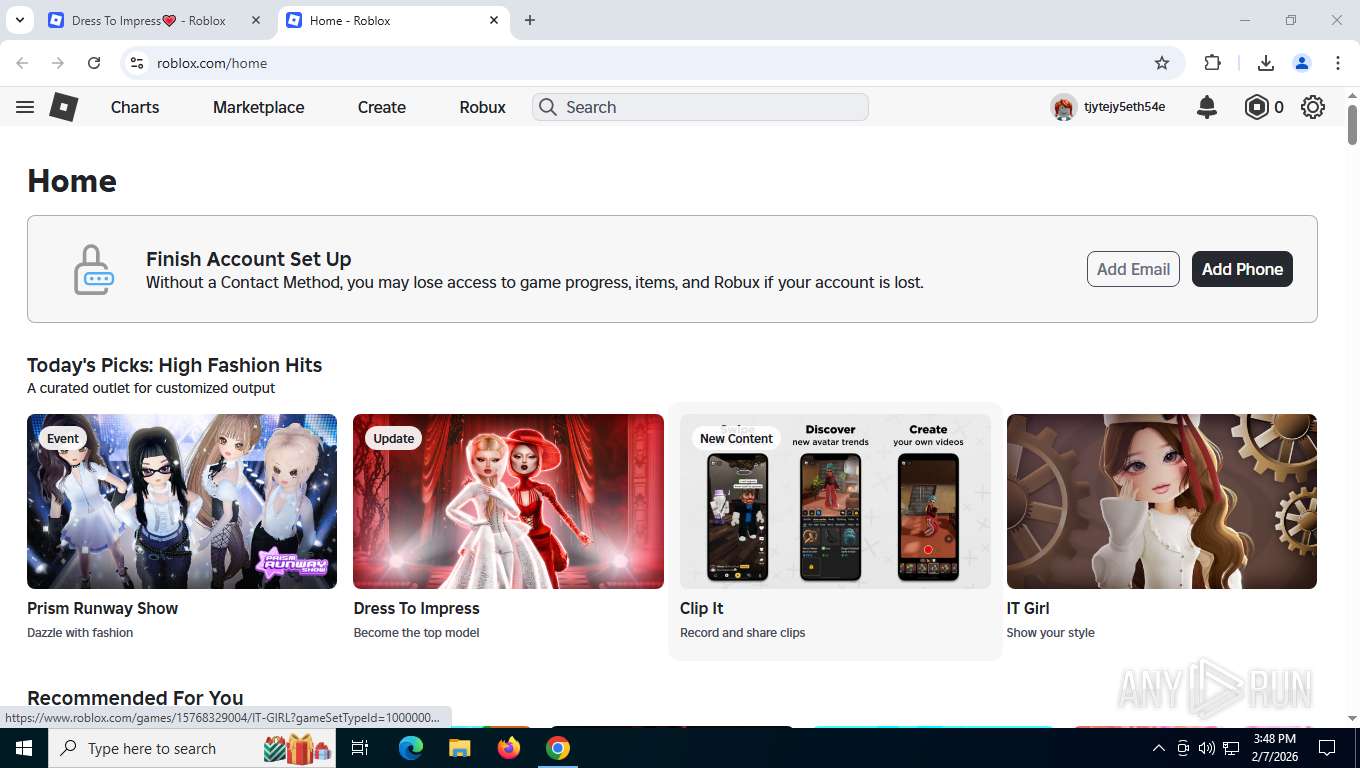The image size is (1360, 768).
Task: Open the Roblox hamburger navigation menu
Action: click(x=25, y=107)
